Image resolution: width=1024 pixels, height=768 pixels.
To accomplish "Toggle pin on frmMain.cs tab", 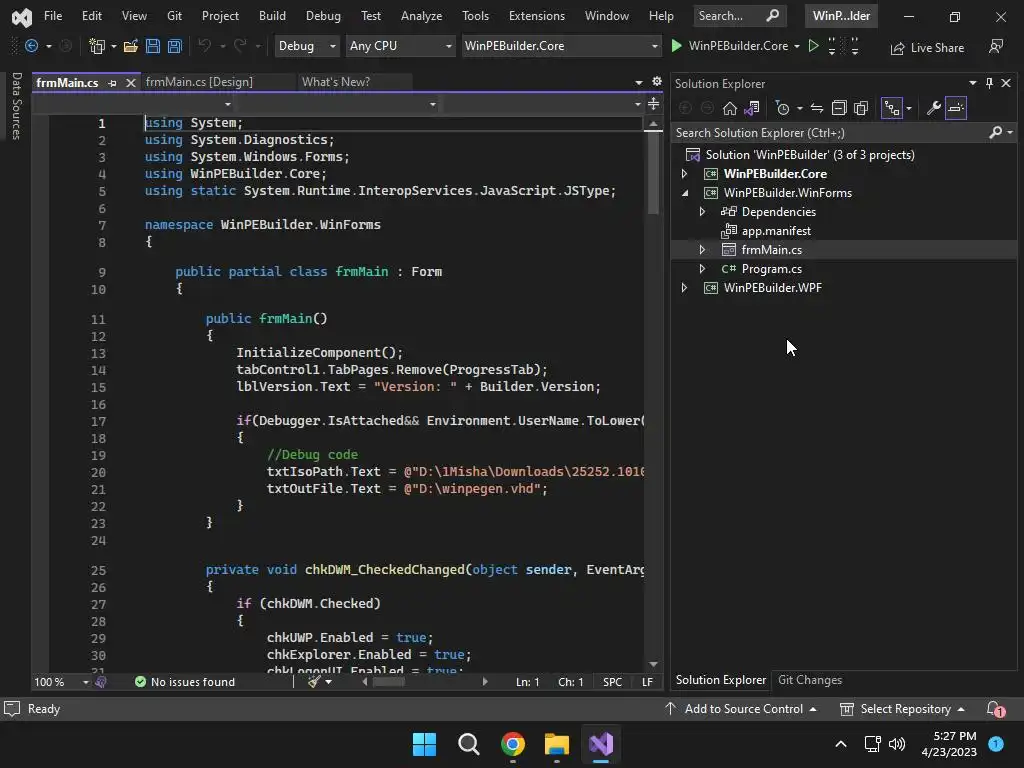I will pos(112,83).
